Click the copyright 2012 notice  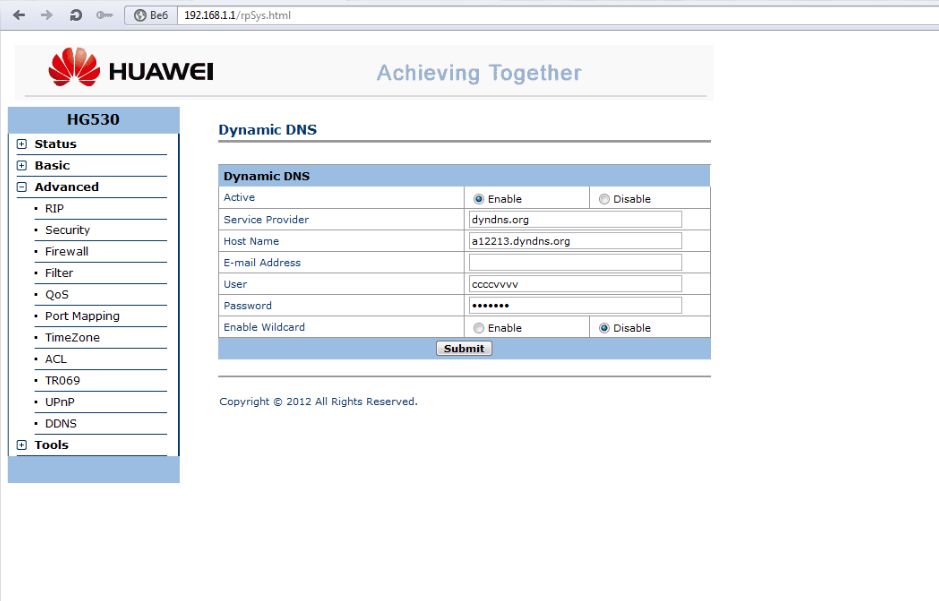[x=318, y=402]
